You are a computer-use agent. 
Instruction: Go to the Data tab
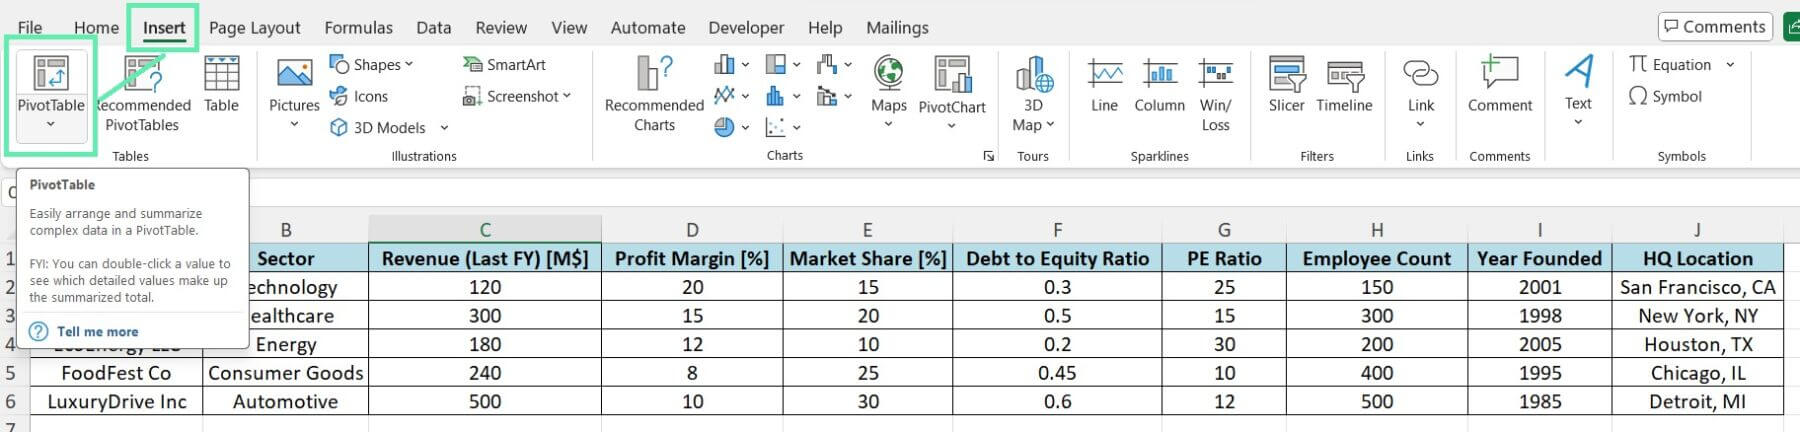(x=433, y=27)
